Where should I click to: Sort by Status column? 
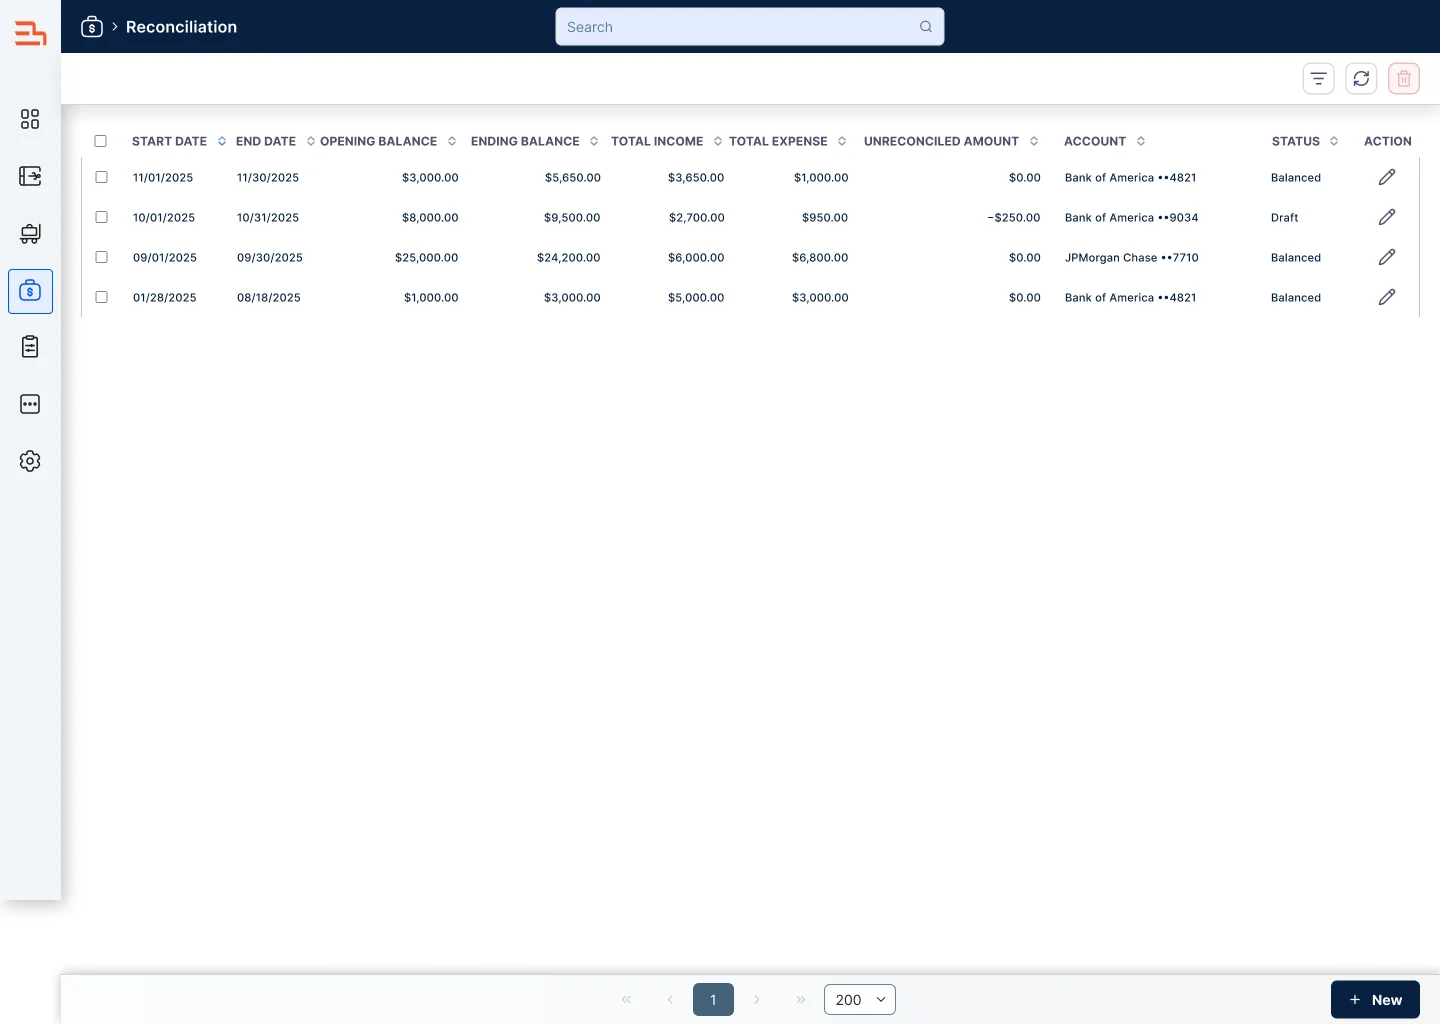1334,141
